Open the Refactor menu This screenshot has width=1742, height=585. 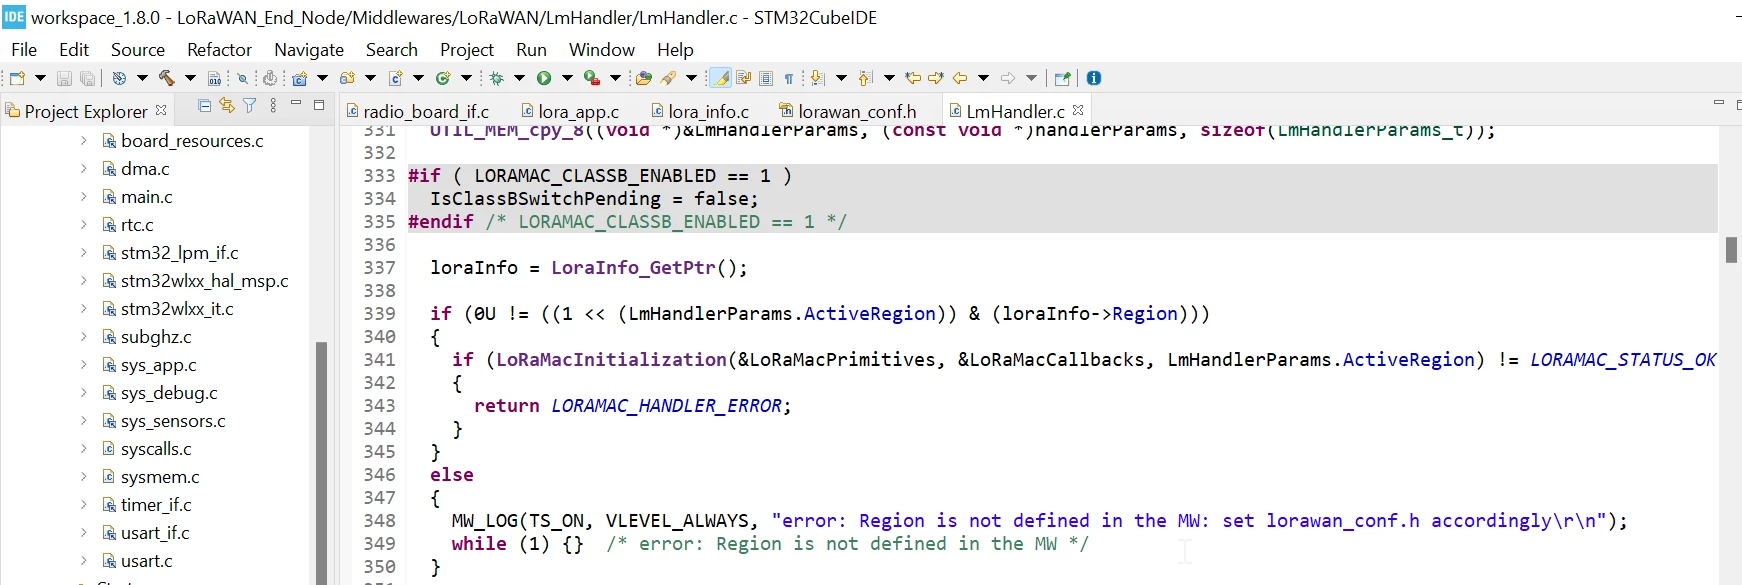219,49
